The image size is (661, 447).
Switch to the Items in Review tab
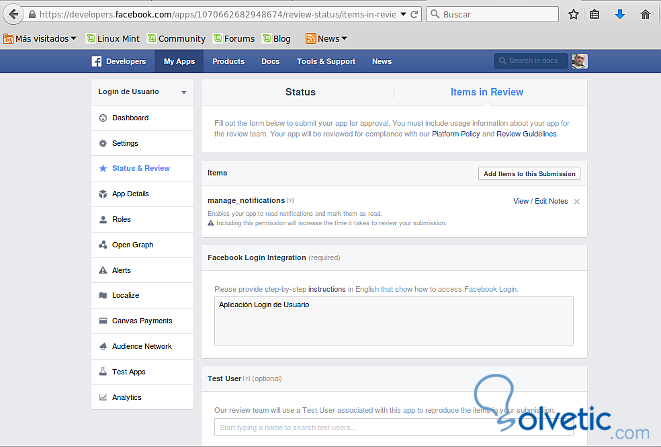tap(487, 92)
